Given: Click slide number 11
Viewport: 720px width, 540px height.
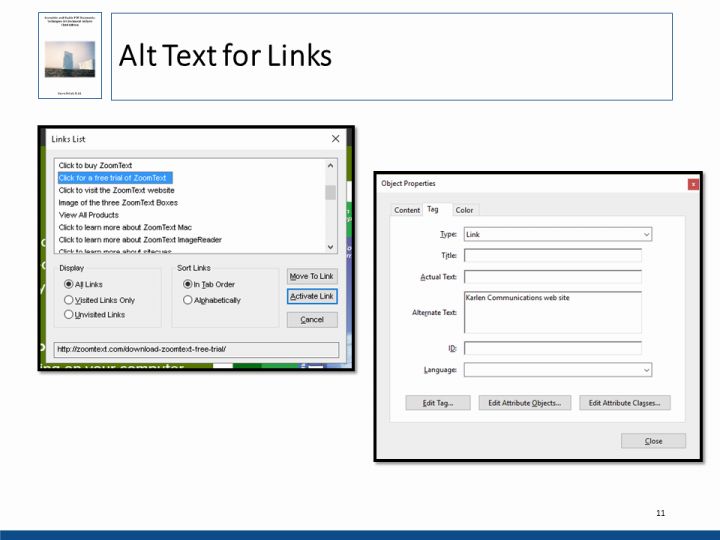Looking at the screenshot, I should coord(660,513).
